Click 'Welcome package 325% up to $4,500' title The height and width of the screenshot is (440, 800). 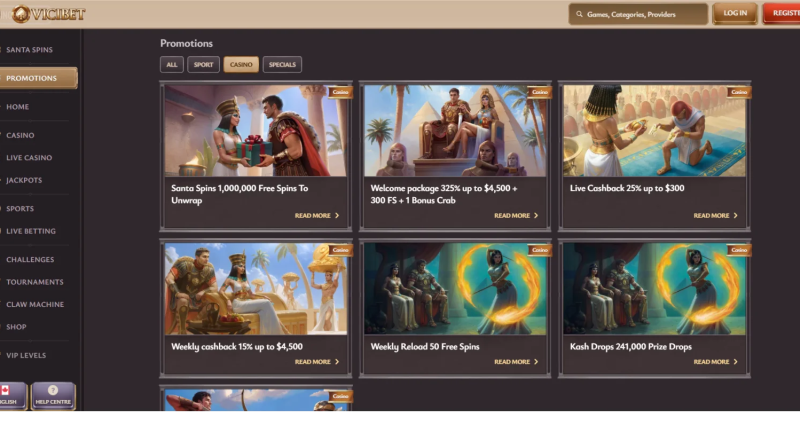pos(444,194)
